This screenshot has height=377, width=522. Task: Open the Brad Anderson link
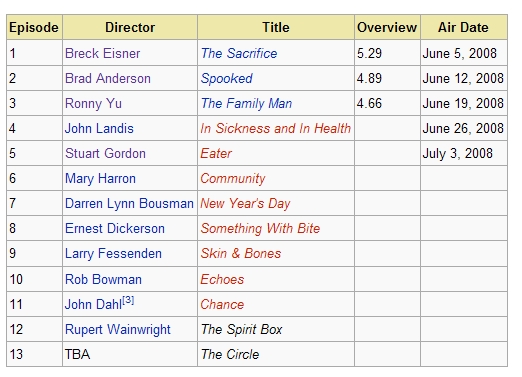pyautogui.click(x=108, y=78)
